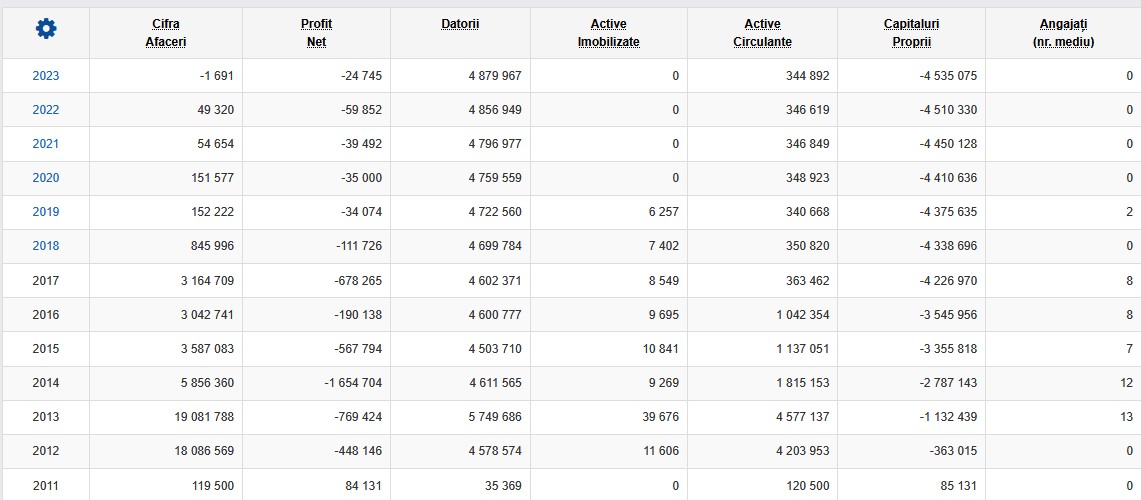Click the Profit Net column header

click(x=317, y=33)
